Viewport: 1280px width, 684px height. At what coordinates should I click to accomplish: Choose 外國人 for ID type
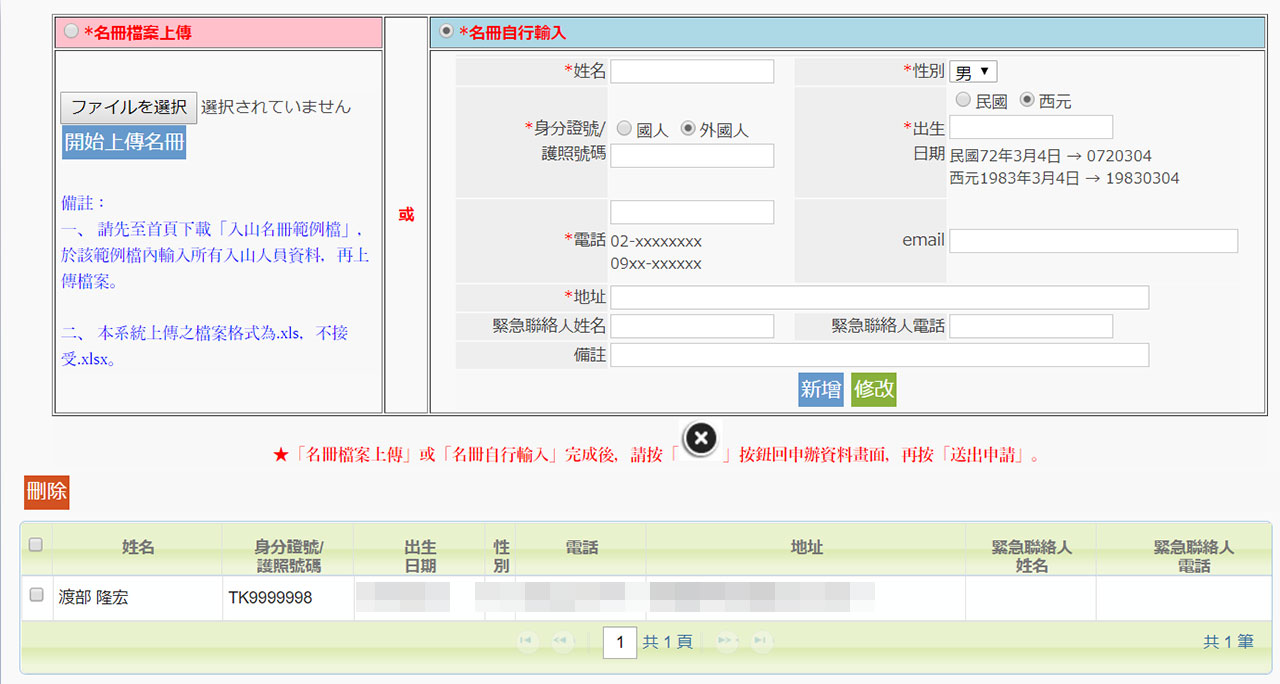tap(688, 129)
